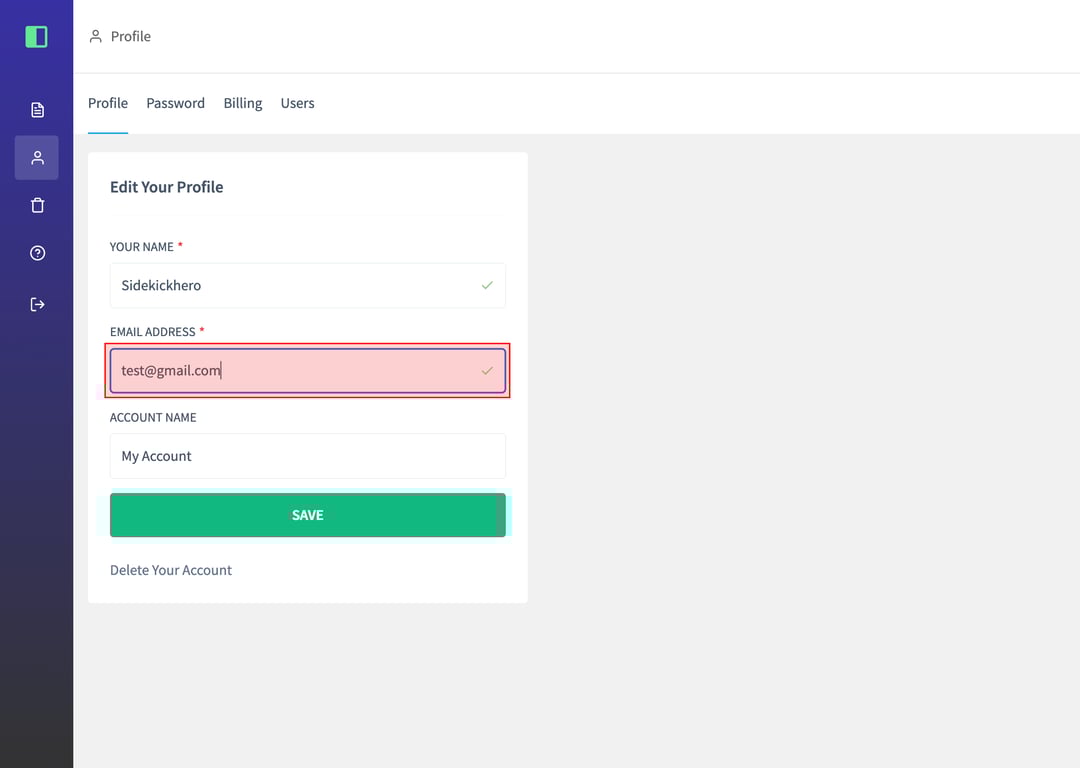
Task: Open the trash from the sidebar
Action: coord(37,206)
